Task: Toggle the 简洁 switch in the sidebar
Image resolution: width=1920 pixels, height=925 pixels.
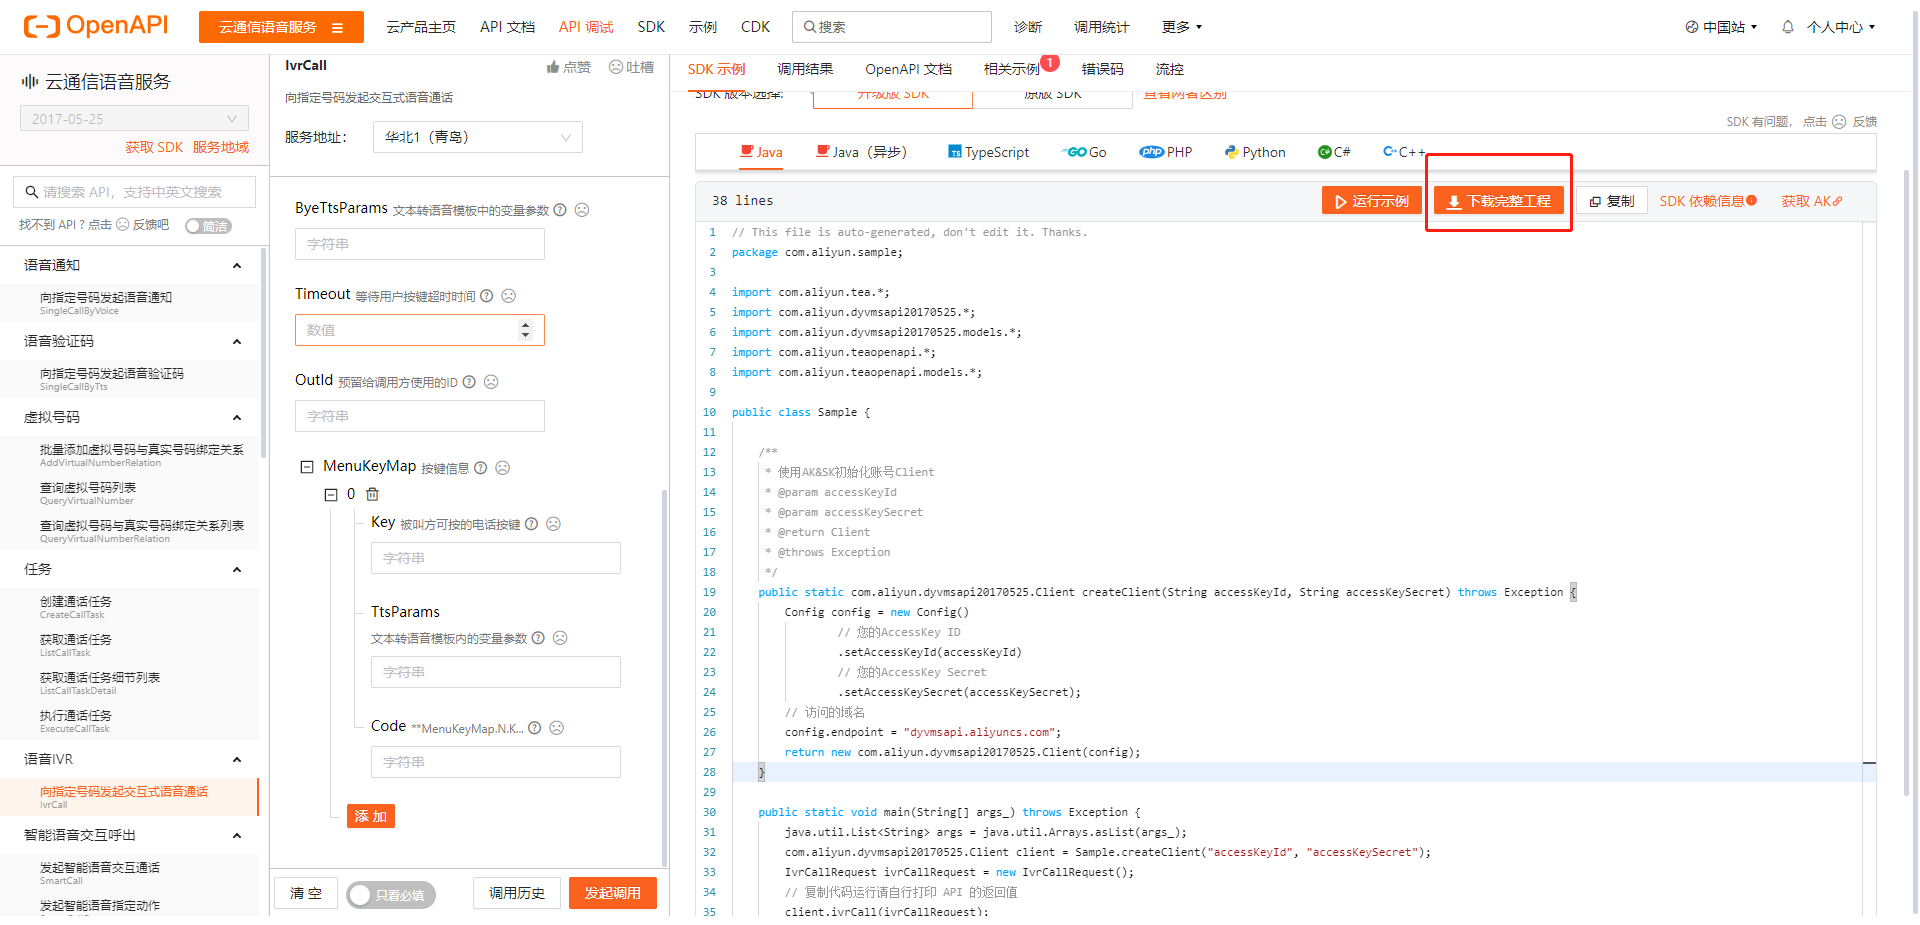Action: [208, 226]
